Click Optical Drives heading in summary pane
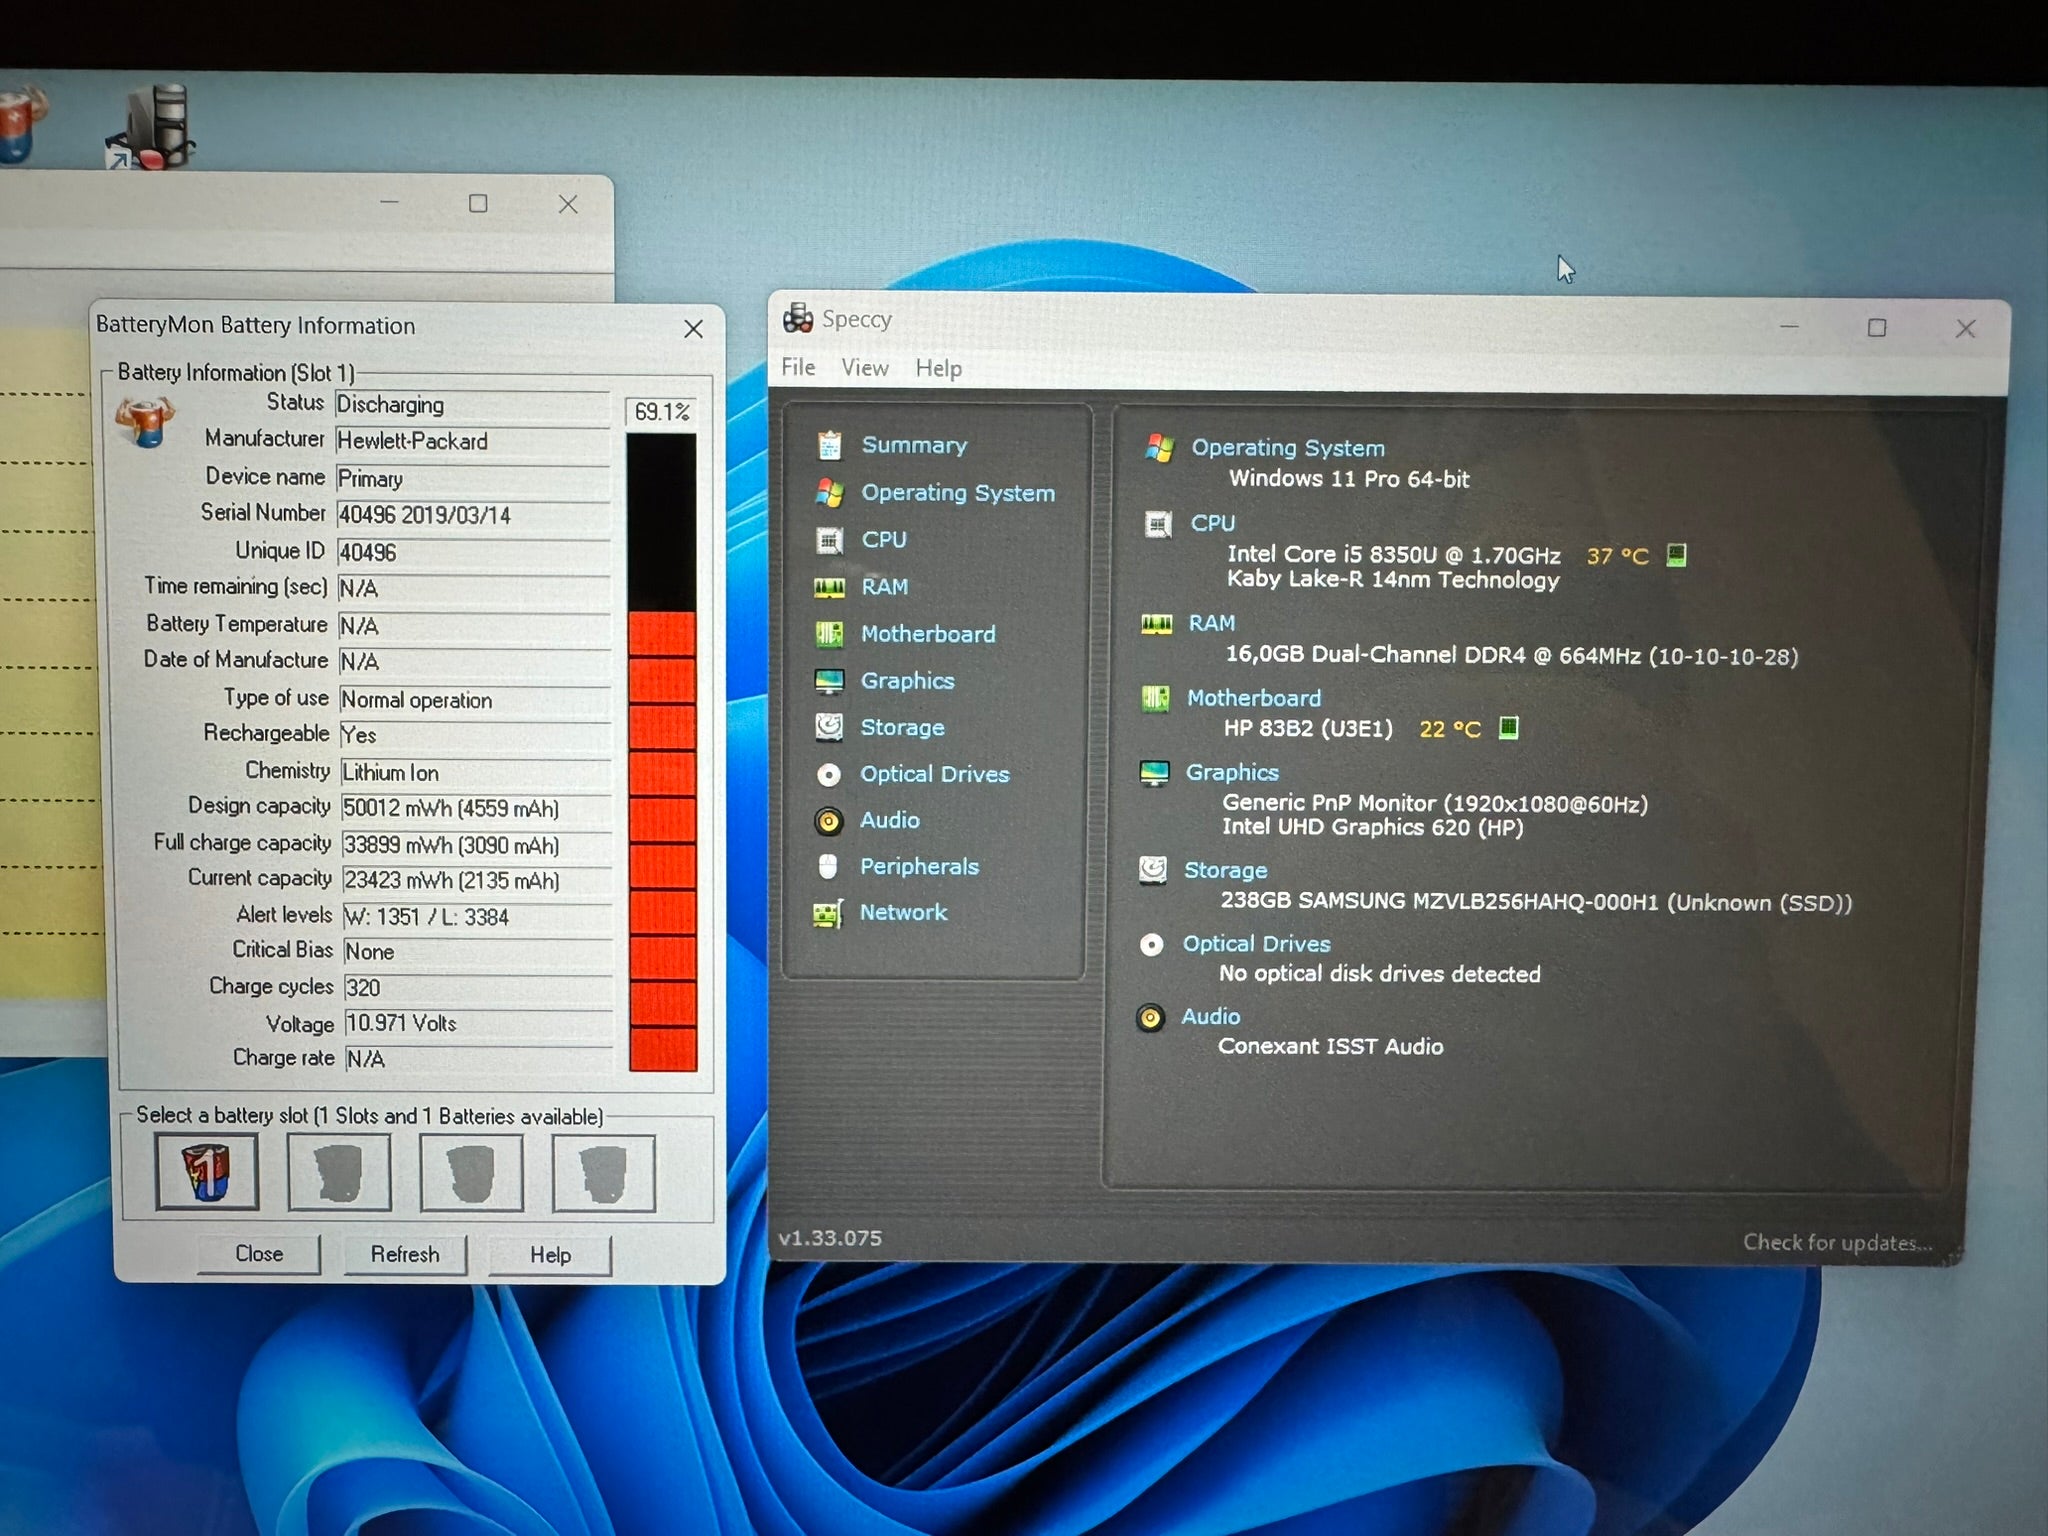This screenshot has width=2048, height=1536. pos(1257,944)
